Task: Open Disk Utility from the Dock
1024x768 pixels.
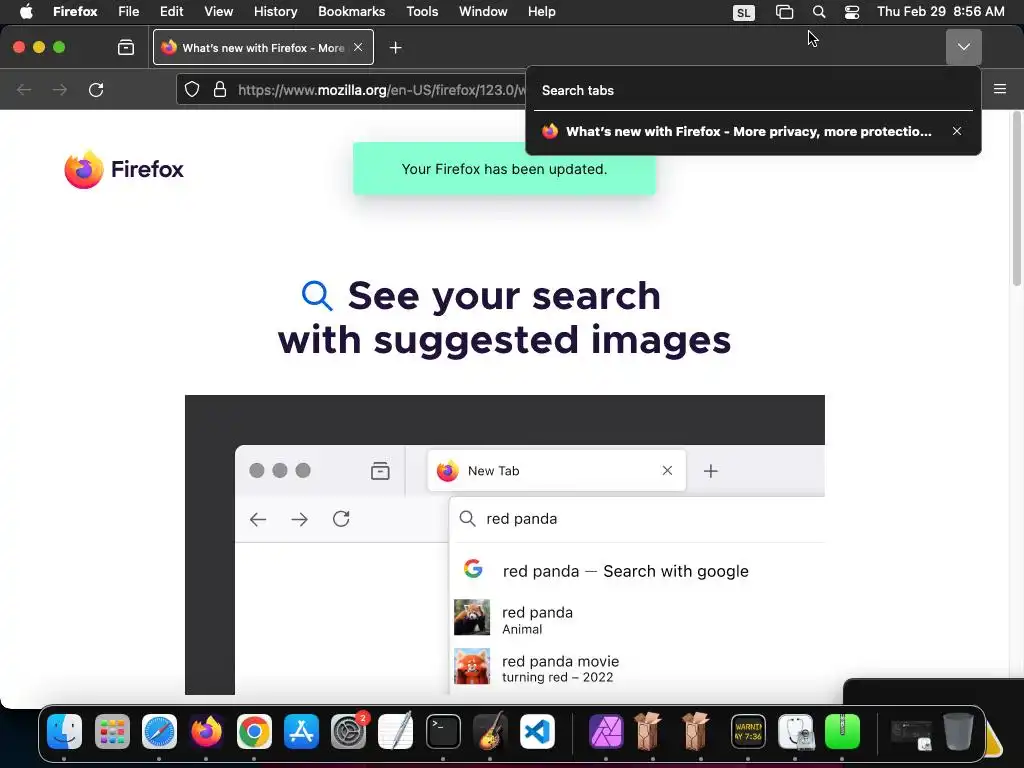Action: pyautogui.click(x=795, y=731)
